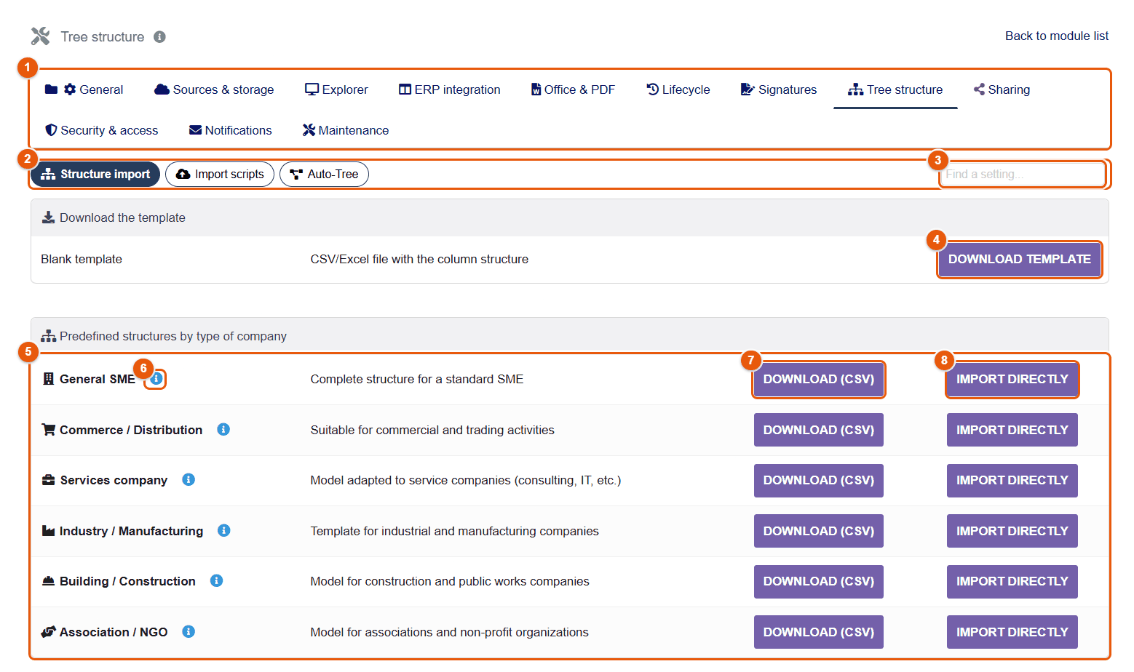Image resolution: width=1134 pixels, height=672 pixels.
Task: Switch to the Maintenance tab
Action: (346, 130)
